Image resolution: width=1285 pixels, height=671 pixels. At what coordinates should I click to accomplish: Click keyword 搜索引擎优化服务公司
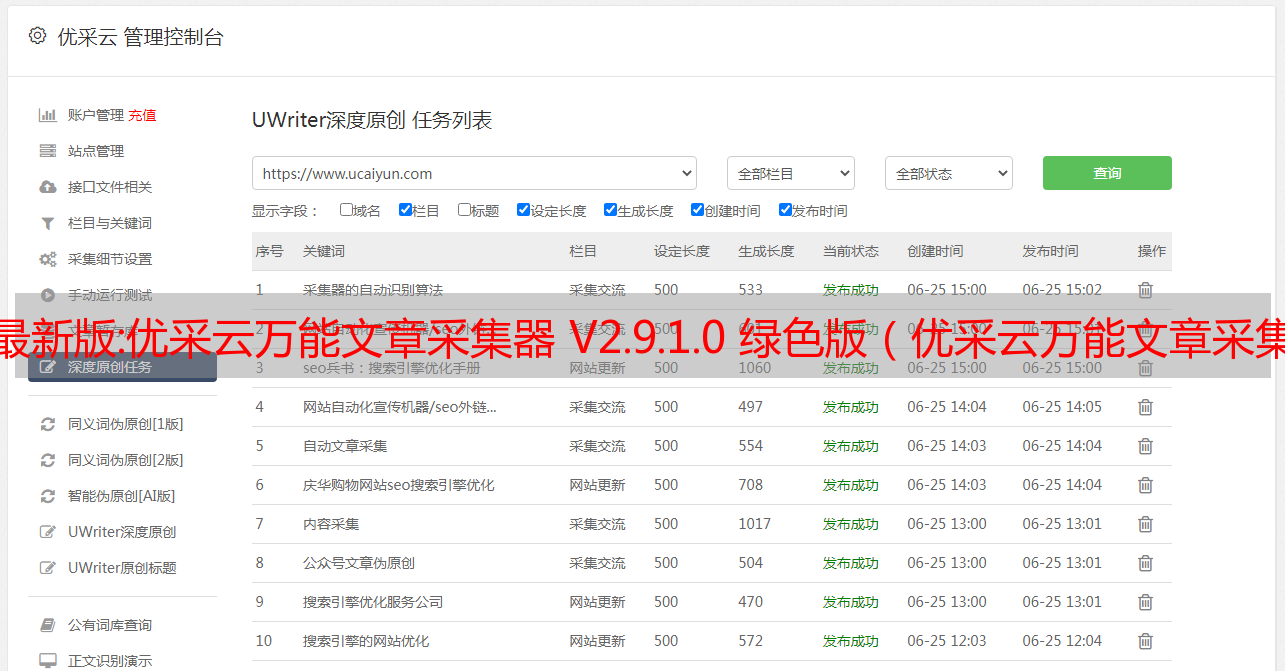tap(373, 602)
